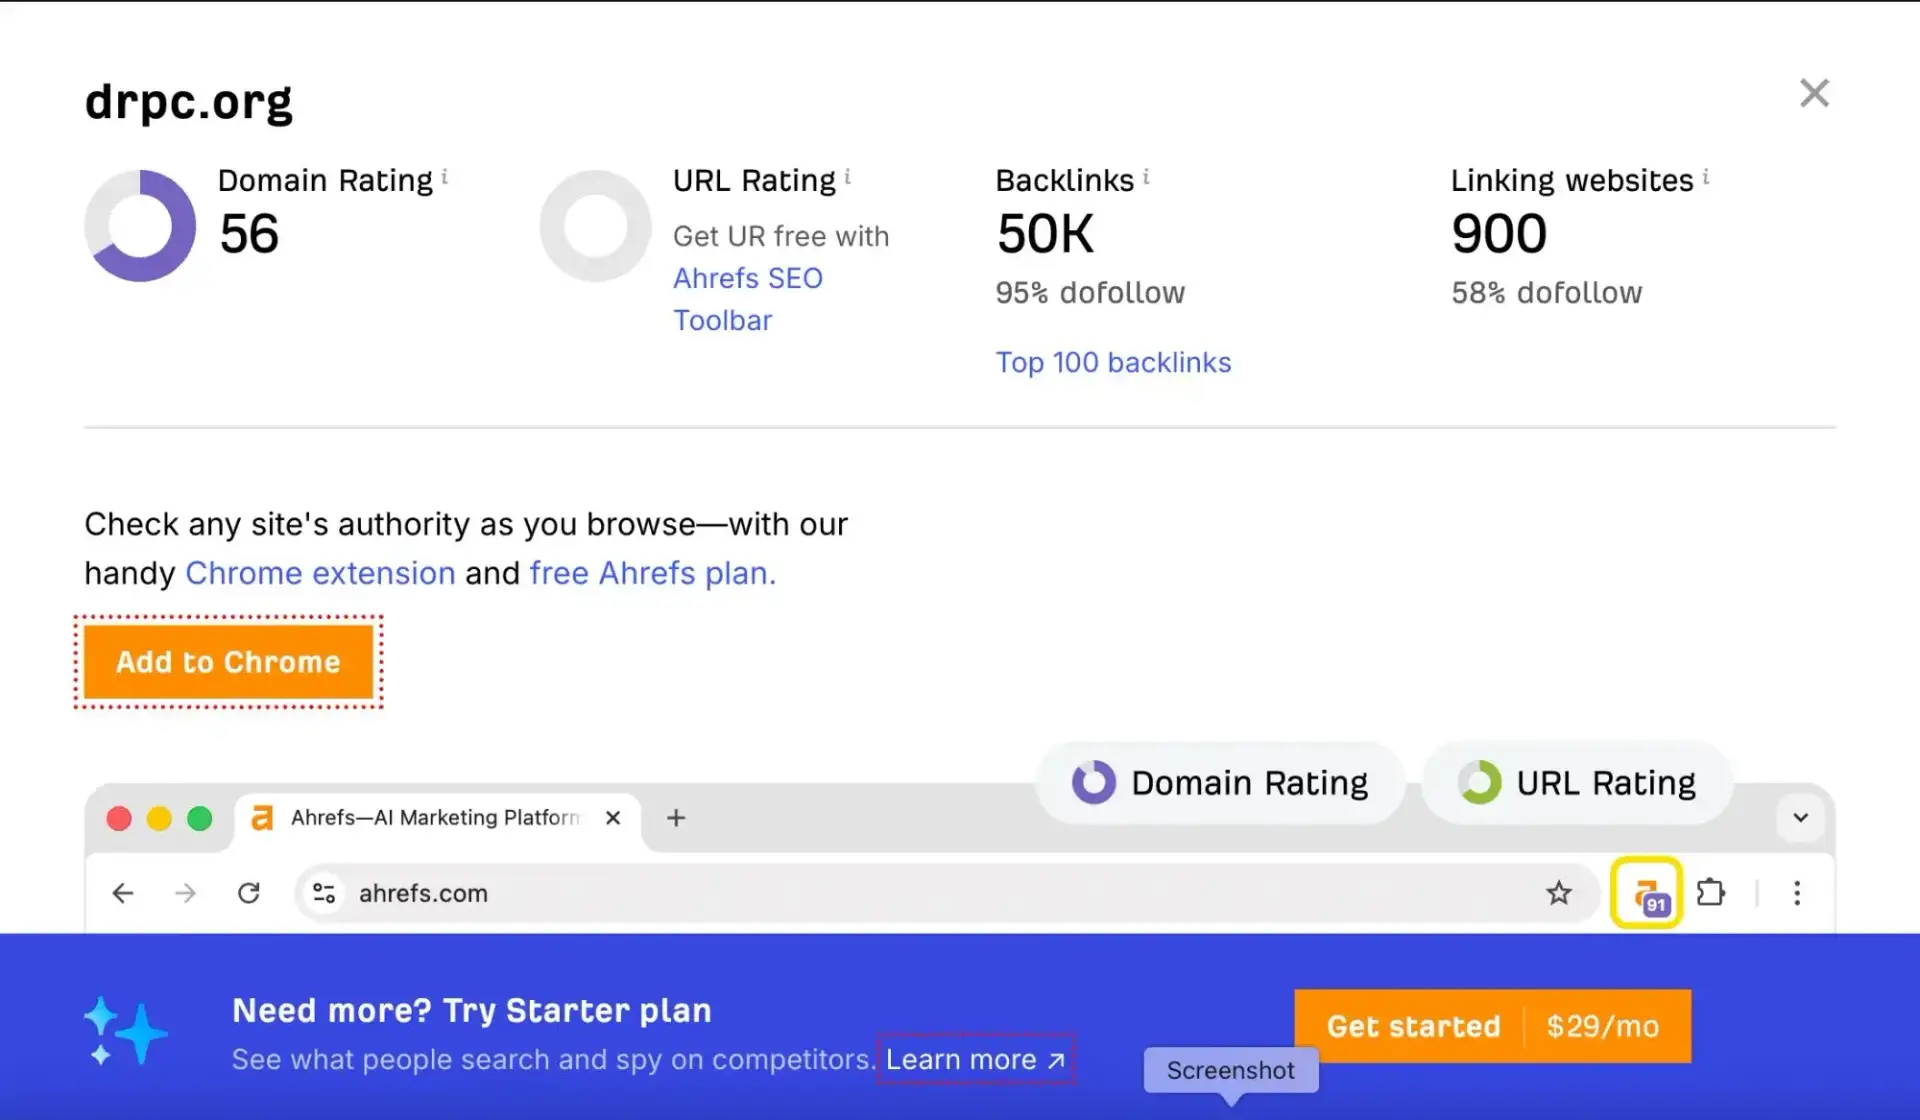Click the browser back arrow
Screen dimensions: 1920x1120
(x=123, y=893)
